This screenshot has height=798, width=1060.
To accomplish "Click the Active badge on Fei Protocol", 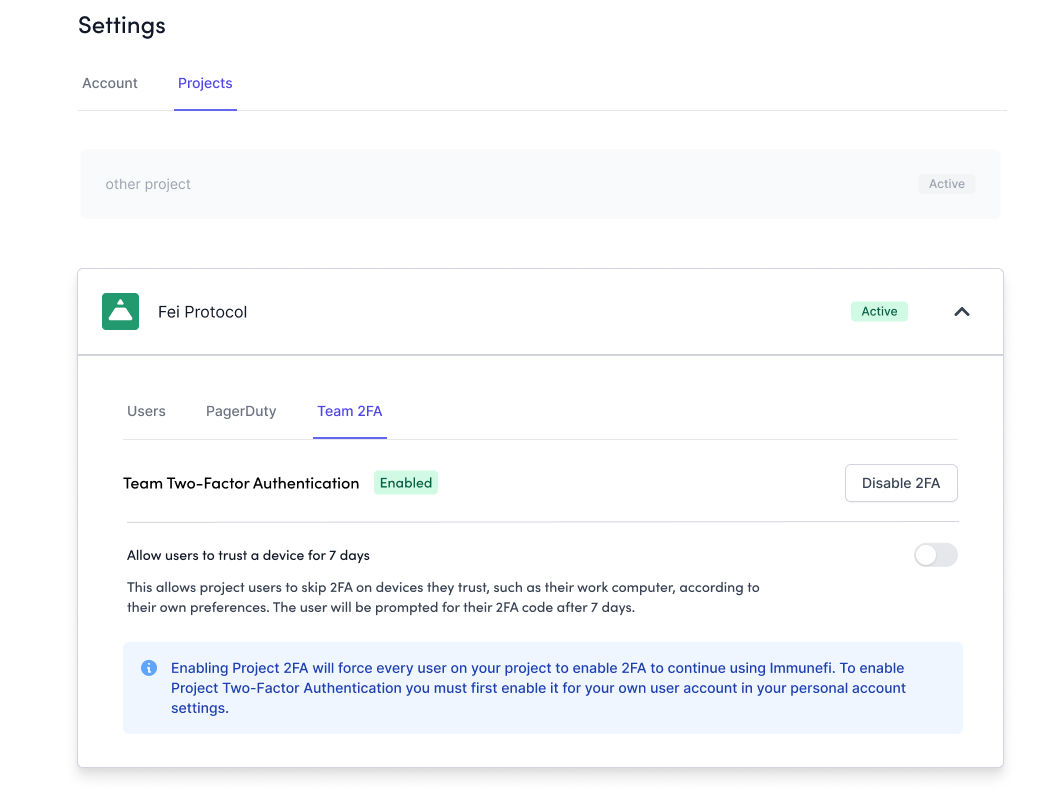I will coord(879,311).
